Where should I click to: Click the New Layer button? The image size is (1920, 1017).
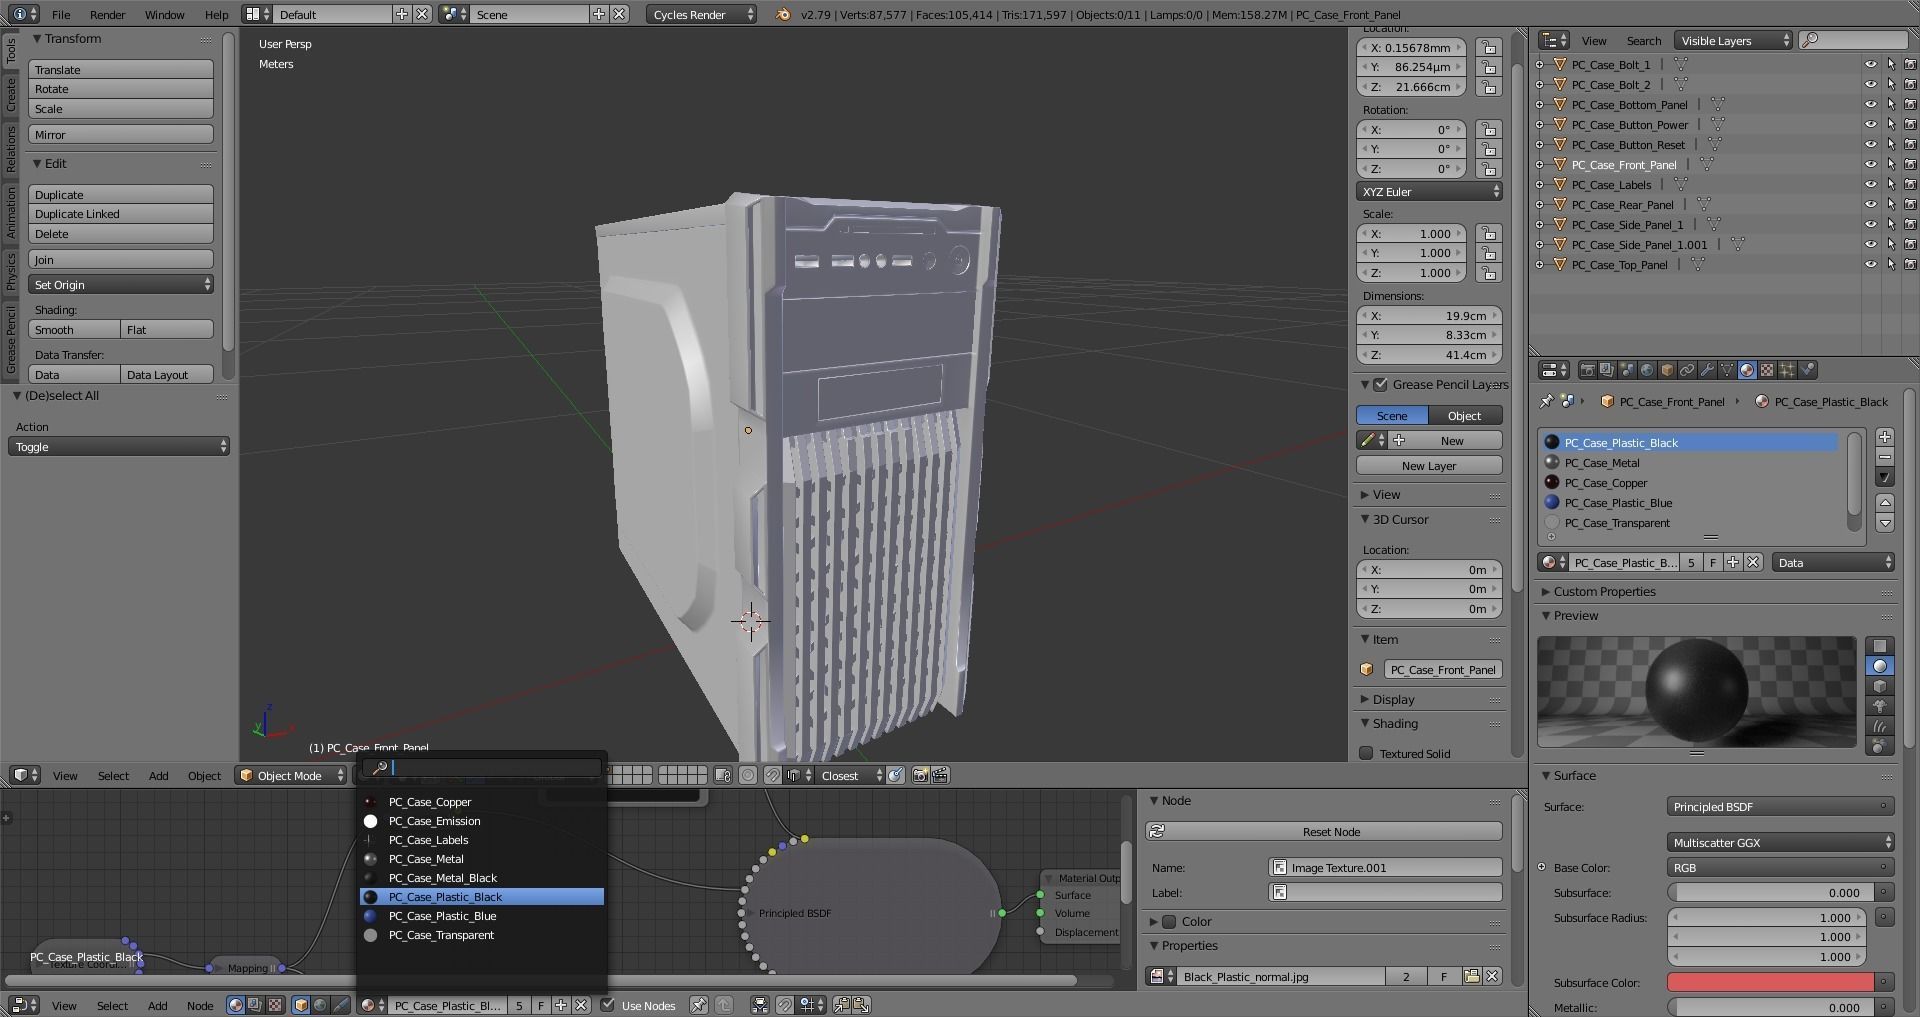pos(1429,465)
